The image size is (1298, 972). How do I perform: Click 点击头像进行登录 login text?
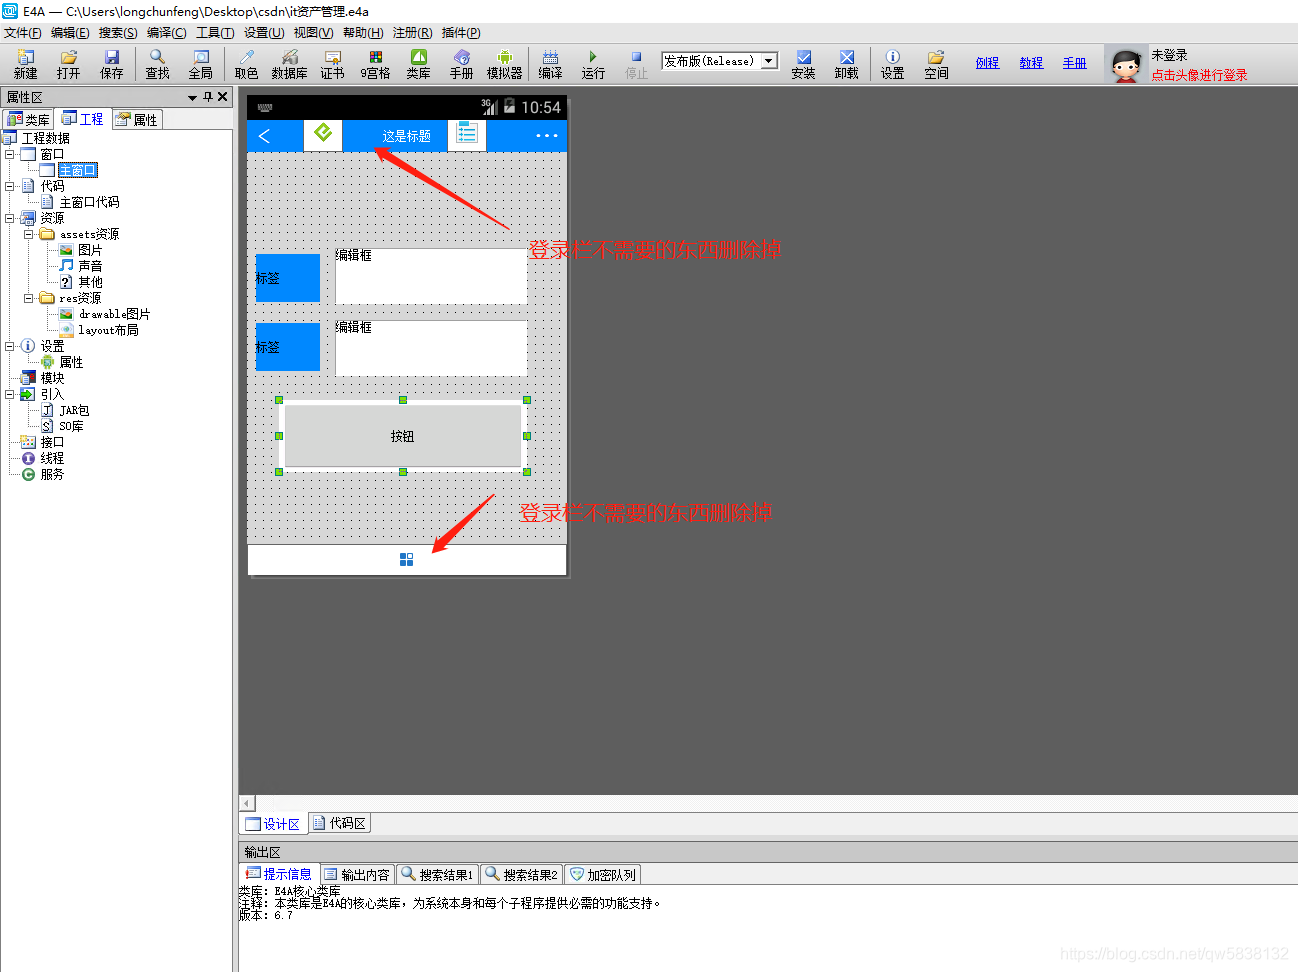pos(1199,75)
